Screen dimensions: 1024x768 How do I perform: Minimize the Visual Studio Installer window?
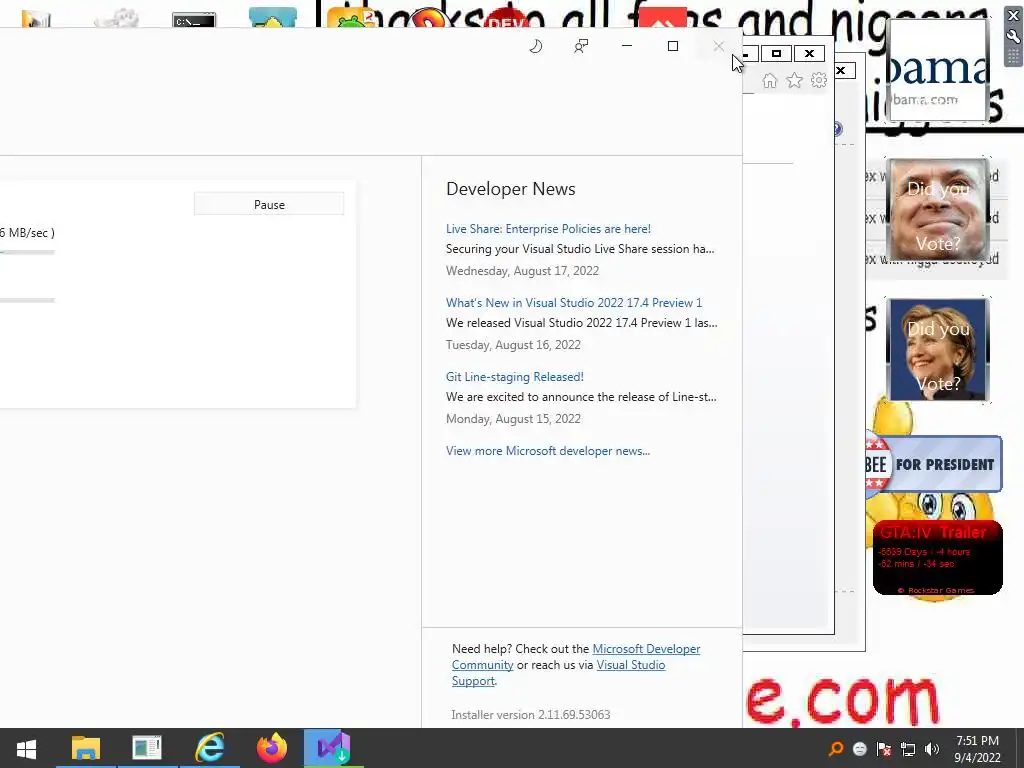tap(627, 46)
